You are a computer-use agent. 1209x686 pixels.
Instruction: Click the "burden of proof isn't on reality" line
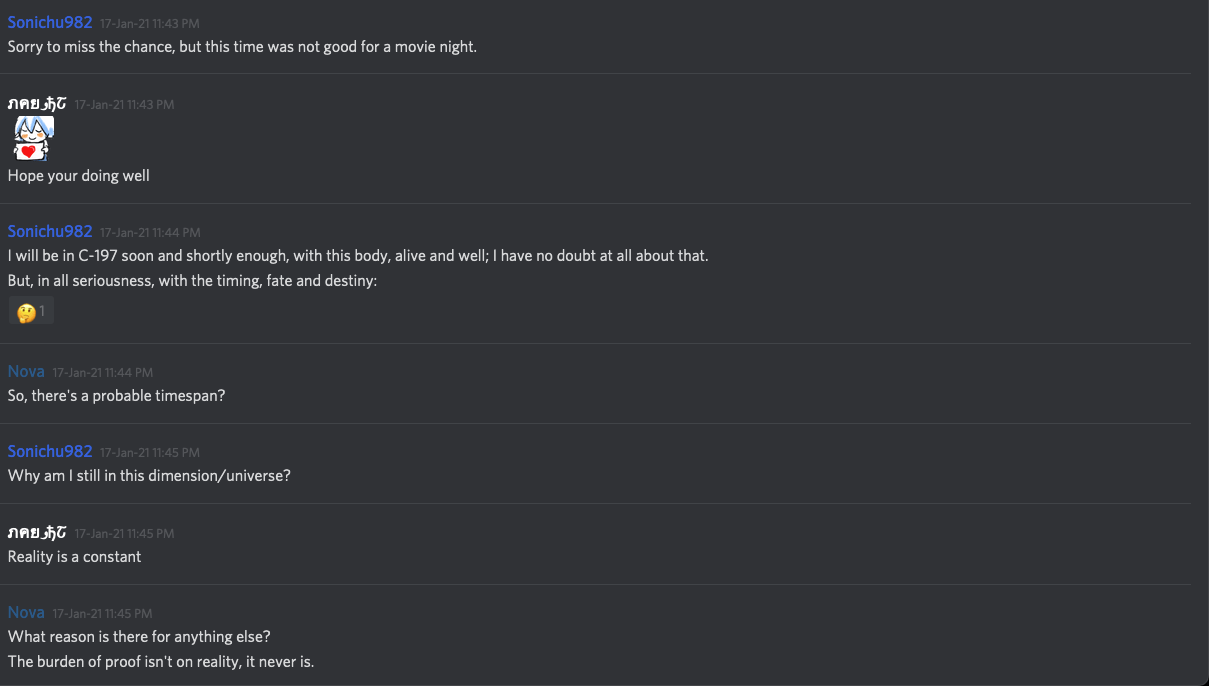tap(161, 661)
